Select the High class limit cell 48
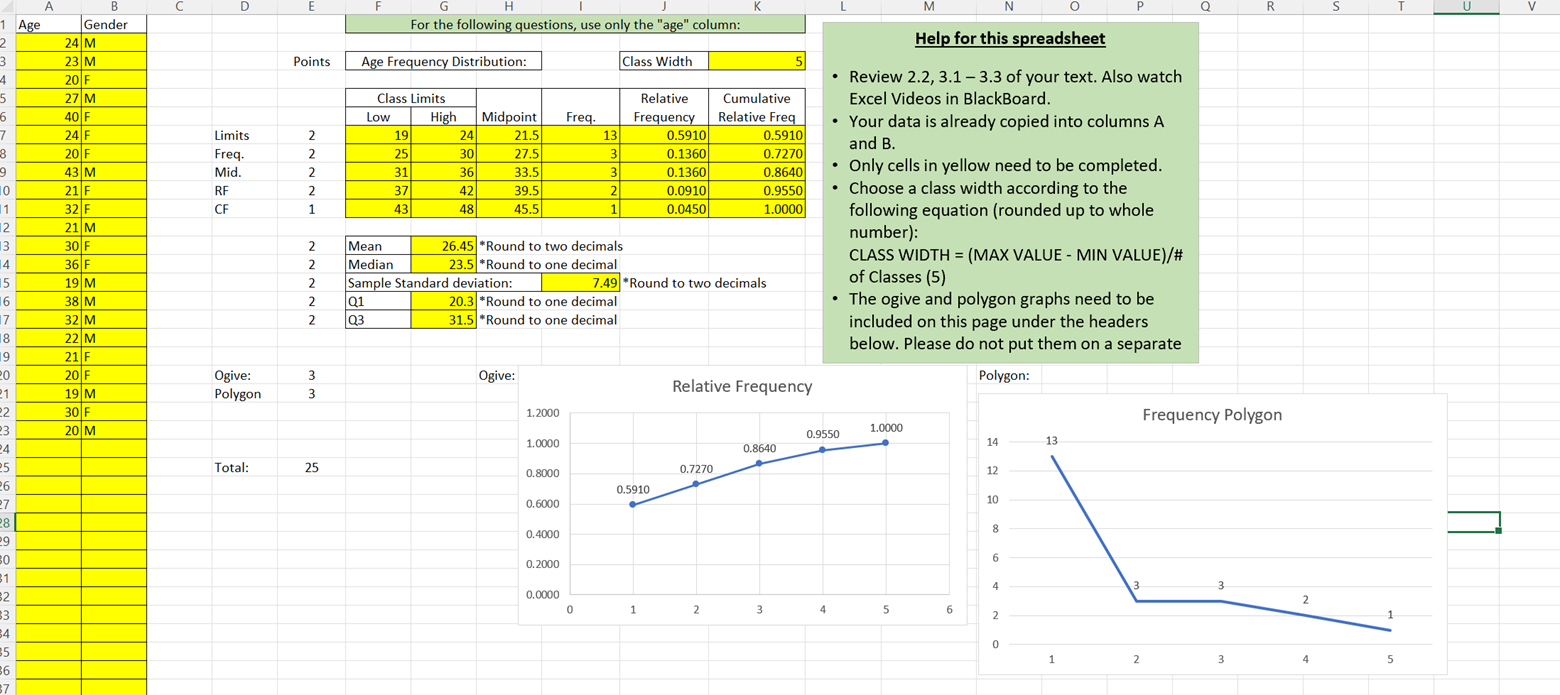Screen dimensions: 1560x695 tap(443, 209)
